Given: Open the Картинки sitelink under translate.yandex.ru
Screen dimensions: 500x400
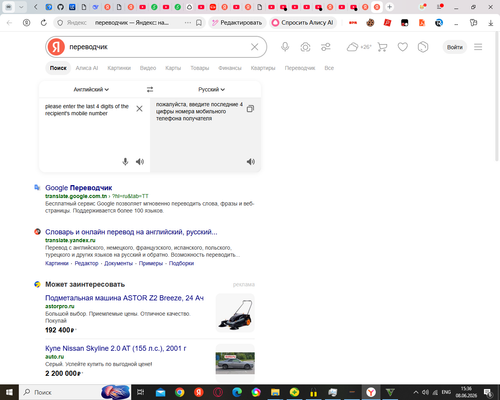Looking at the screenshot, I should coord(57,263).
